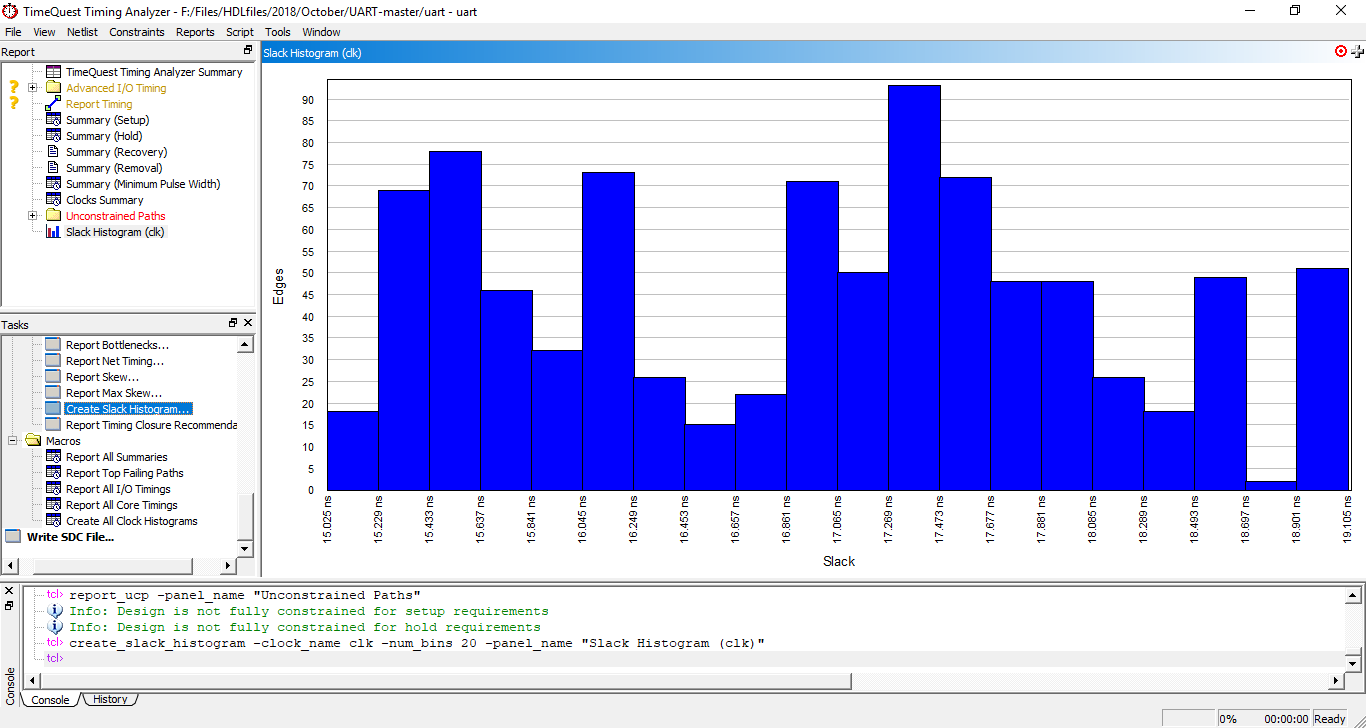The width and height of the screenshot is (1366, 728).
Task: Click the Report Bottlenecks task icon
Action: click(x=53, y=345)
